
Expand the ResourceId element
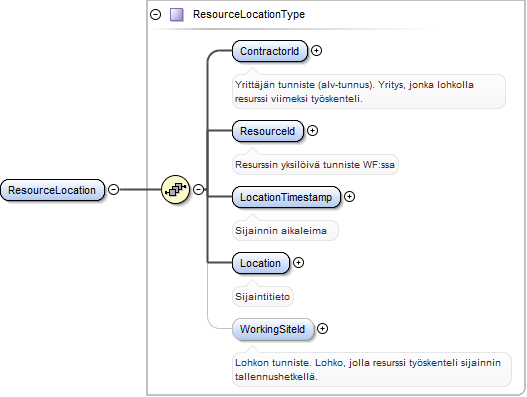pos(313,130)
